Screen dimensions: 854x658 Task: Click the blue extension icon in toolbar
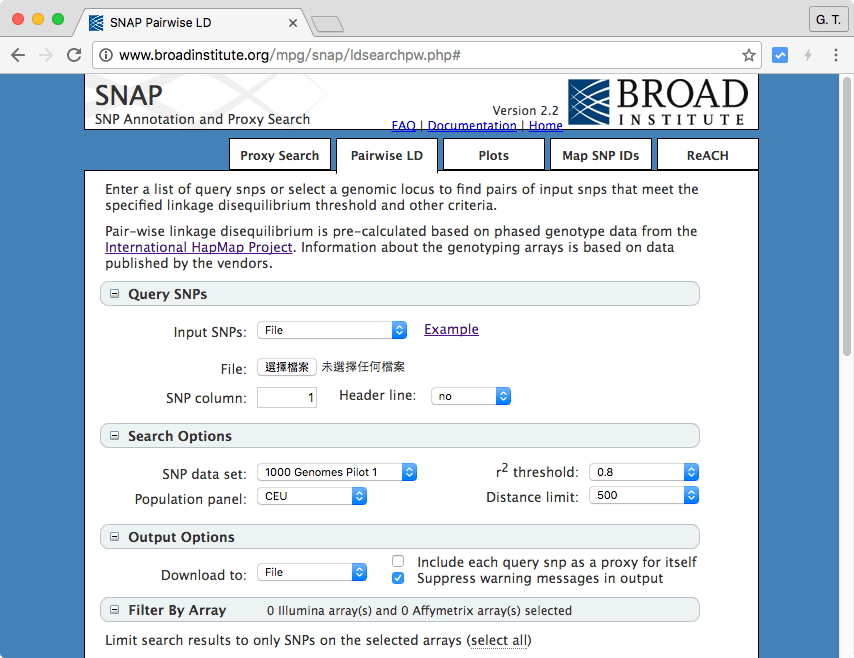point(780,56)
